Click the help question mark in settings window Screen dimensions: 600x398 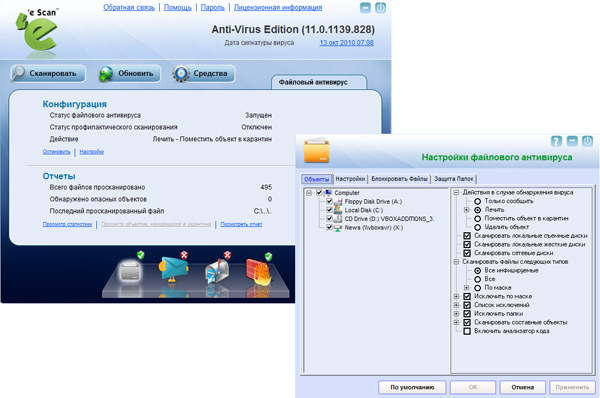(x=556, y=141)
